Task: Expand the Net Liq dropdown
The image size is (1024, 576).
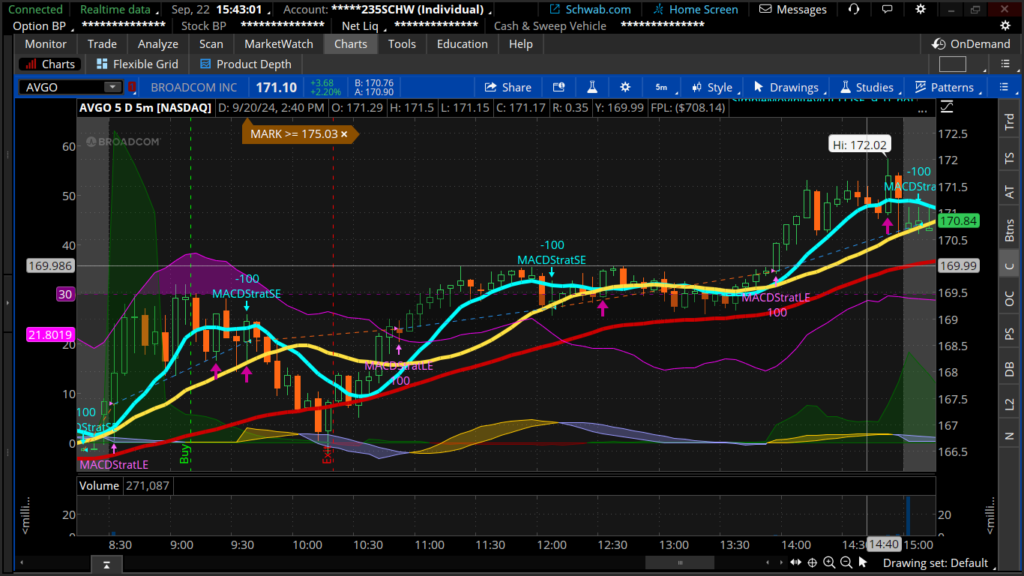Action: [x=362, y=25]
